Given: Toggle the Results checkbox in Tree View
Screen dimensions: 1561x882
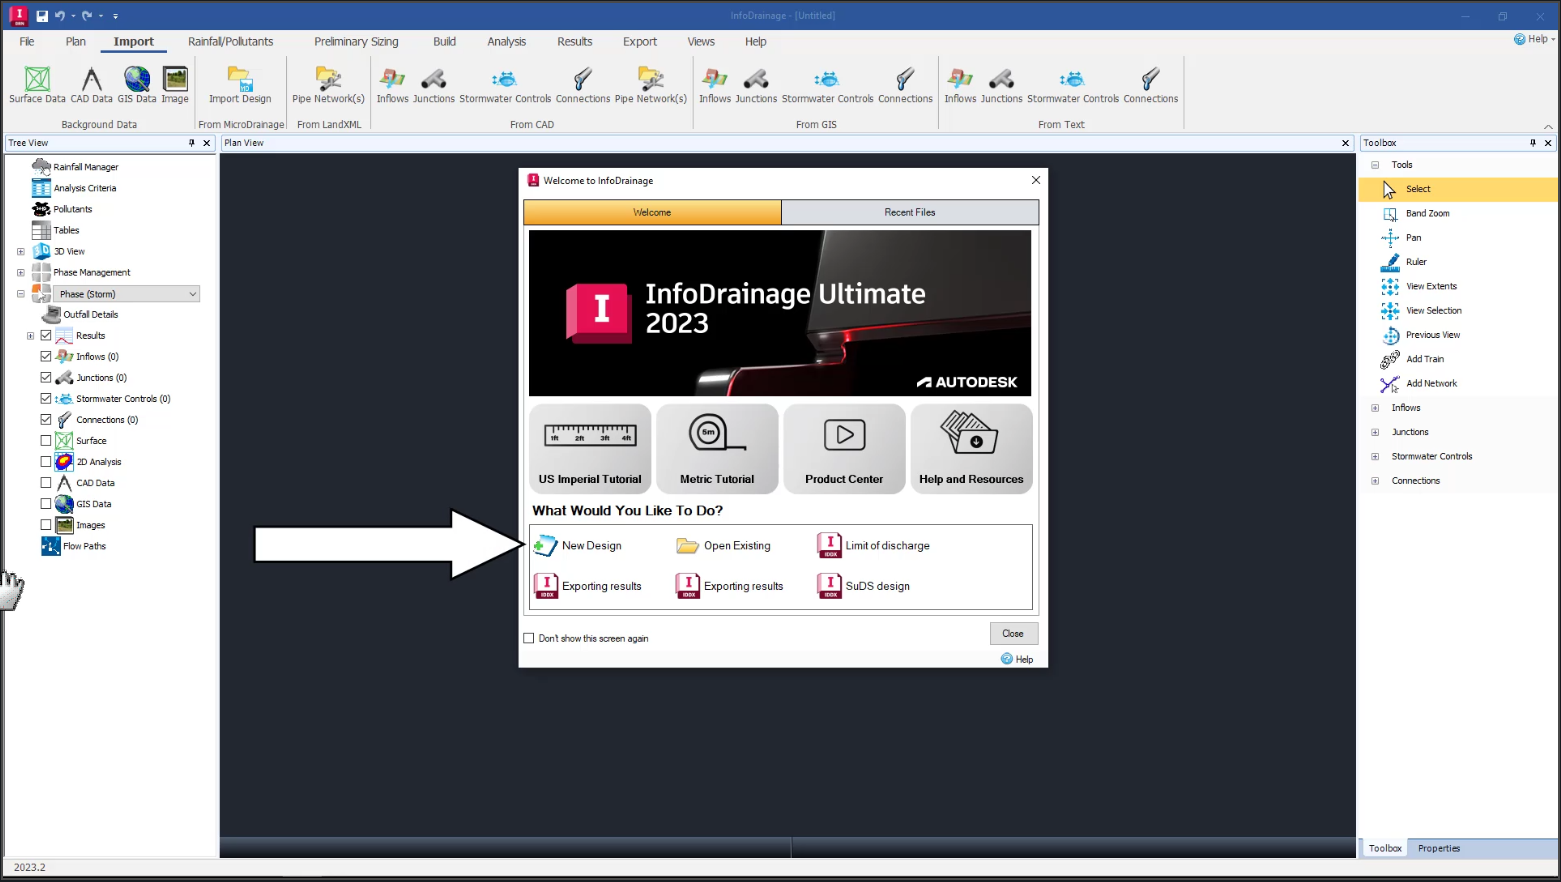Looking at the screenshot, I should (x=46, y=335).
